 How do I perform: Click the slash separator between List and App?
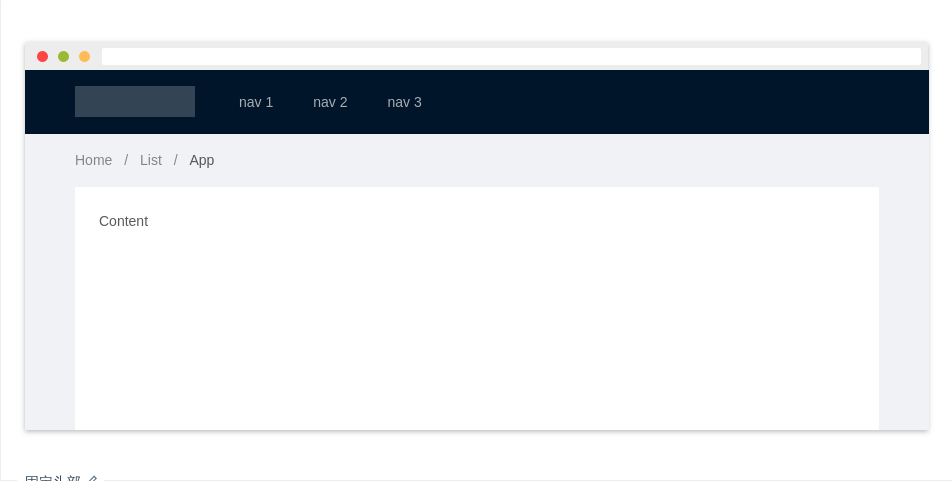[176, 160]
